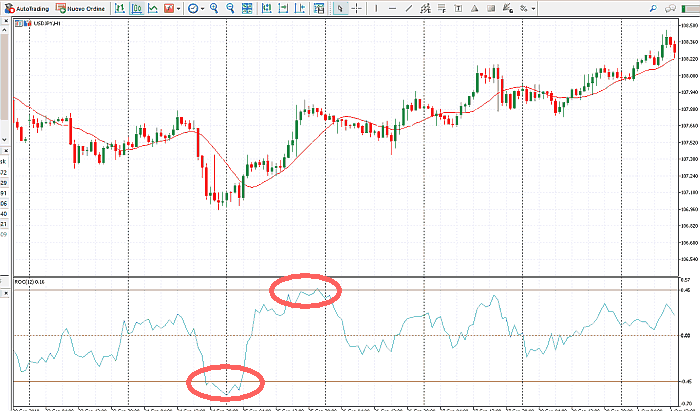Toggle chart auto scroll
The width and height of the screenshot is (700, 411).
click(265, 8)
